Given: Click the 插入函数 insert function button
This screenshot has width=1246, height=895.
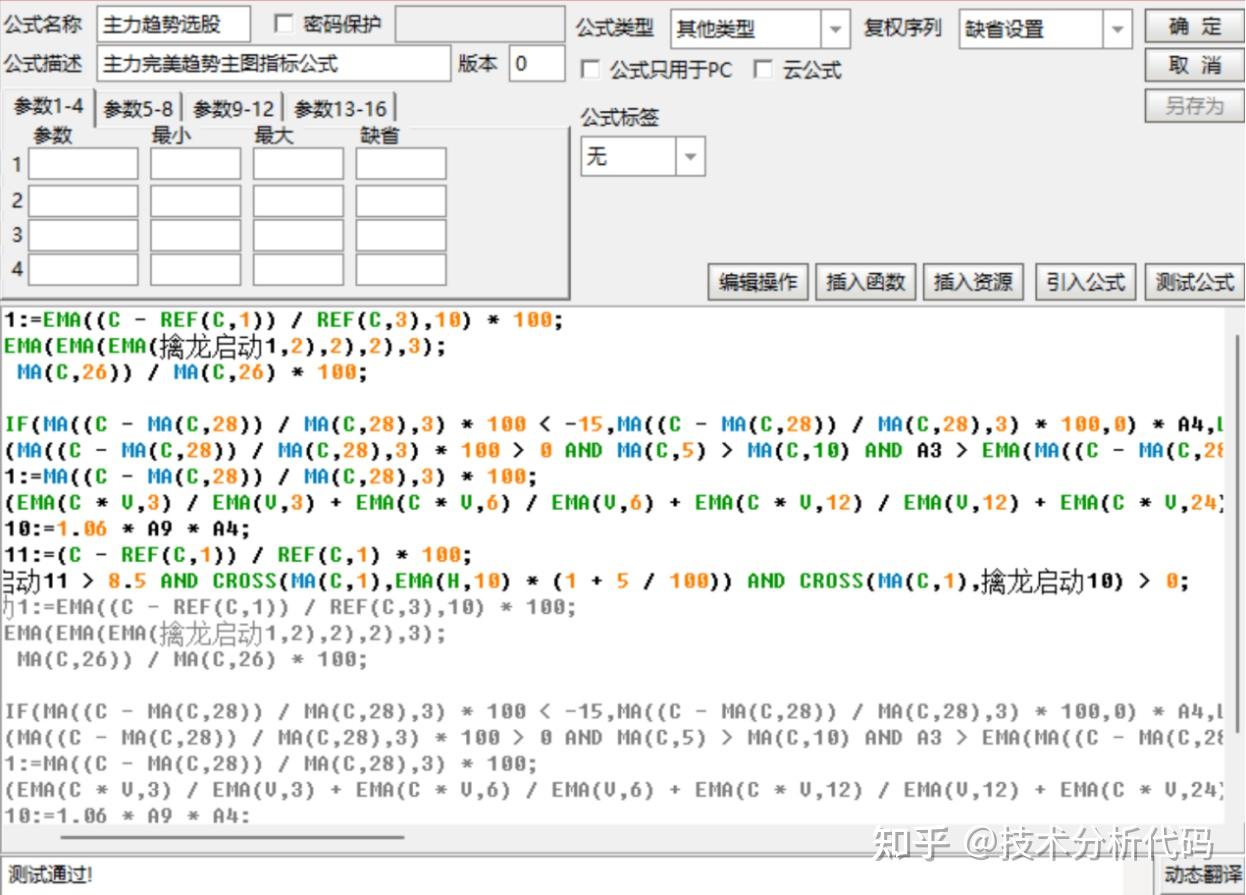Looking at the screenshot, I should coord(866,282).
